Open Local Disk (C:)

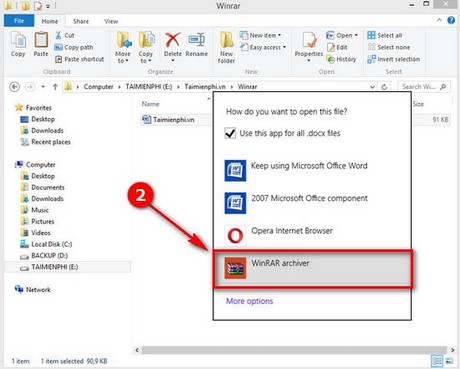click(46, 244)
